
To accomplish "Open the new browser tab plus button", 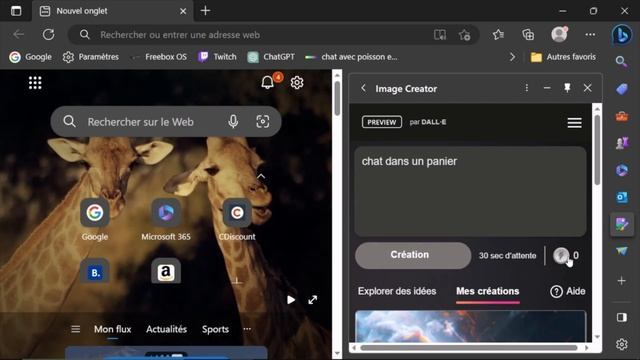I will tap(205, 11).
